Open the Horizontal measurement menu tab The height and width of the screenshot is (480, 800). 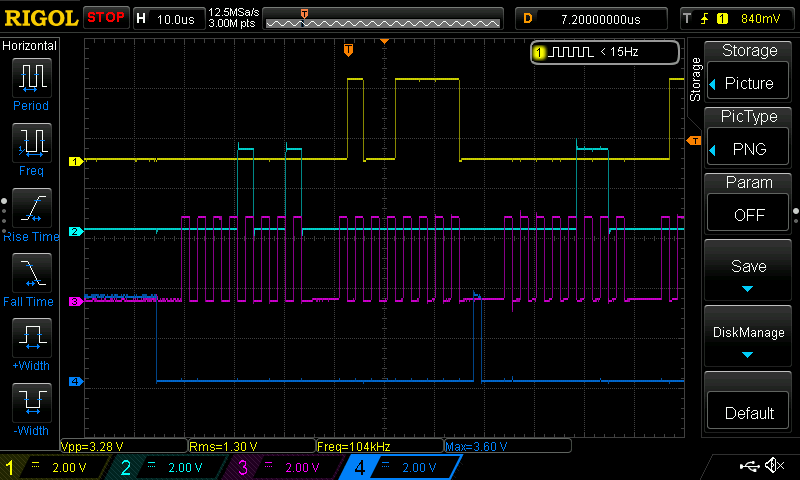(x=30, y=46)
